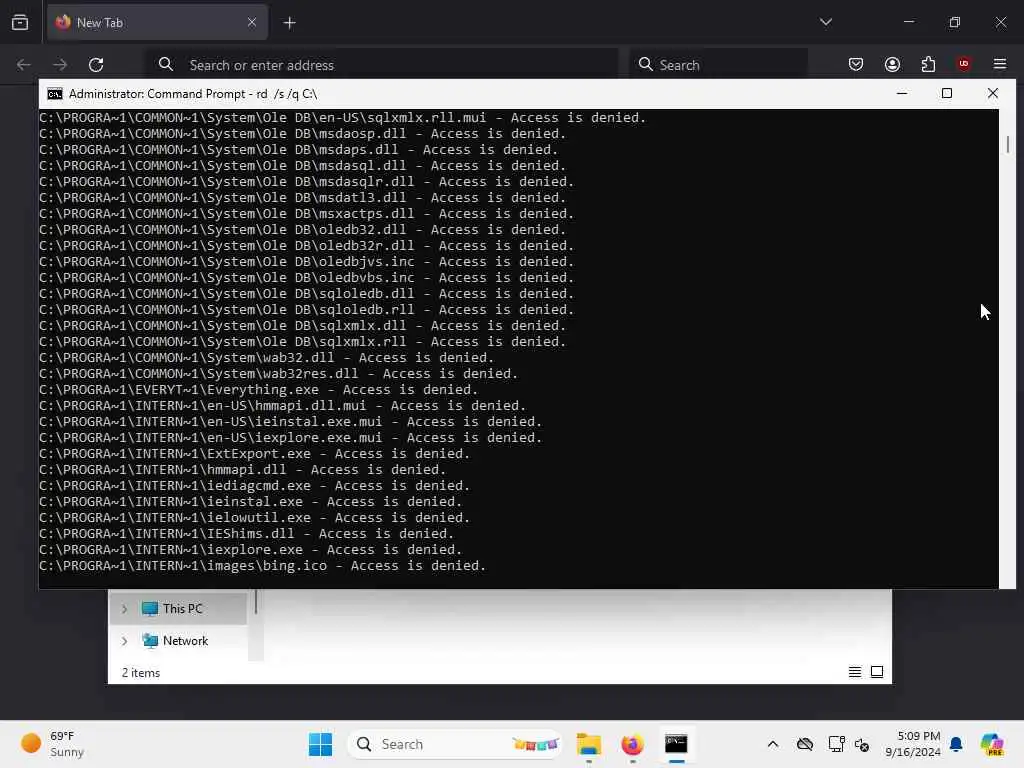Open Save to Pocket icon
This screenshot has height=768, width=1024.
pos(856,64)
